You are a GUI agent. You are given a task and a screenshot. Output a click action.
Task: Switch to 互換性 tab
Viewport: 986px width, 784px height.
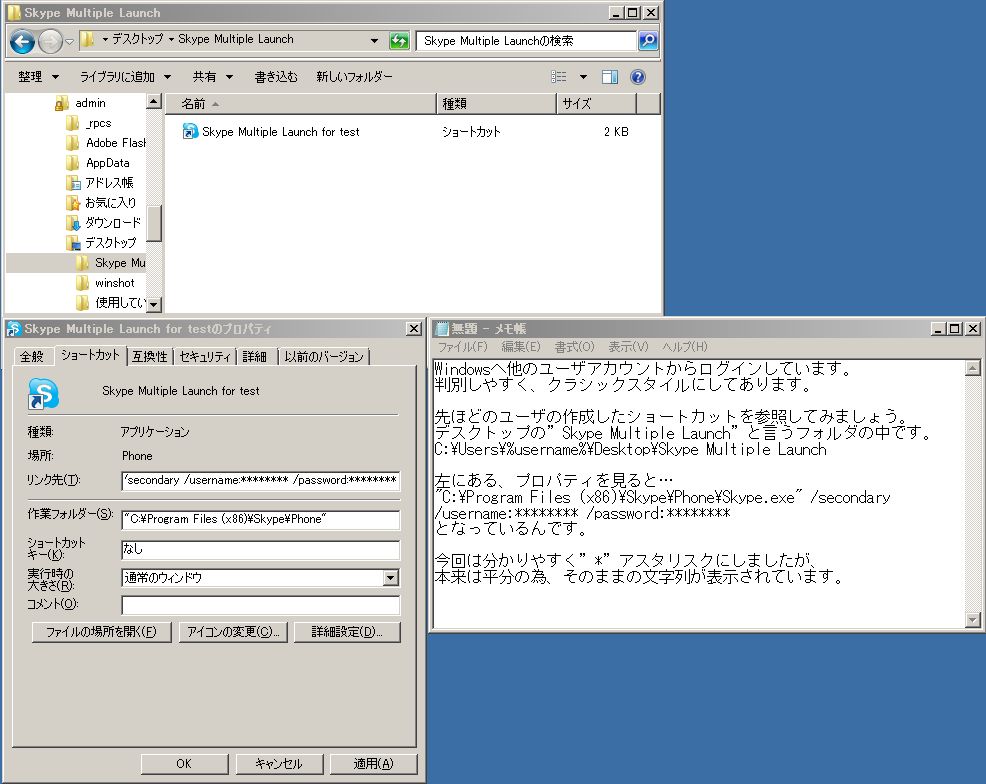tap(150, 357)
